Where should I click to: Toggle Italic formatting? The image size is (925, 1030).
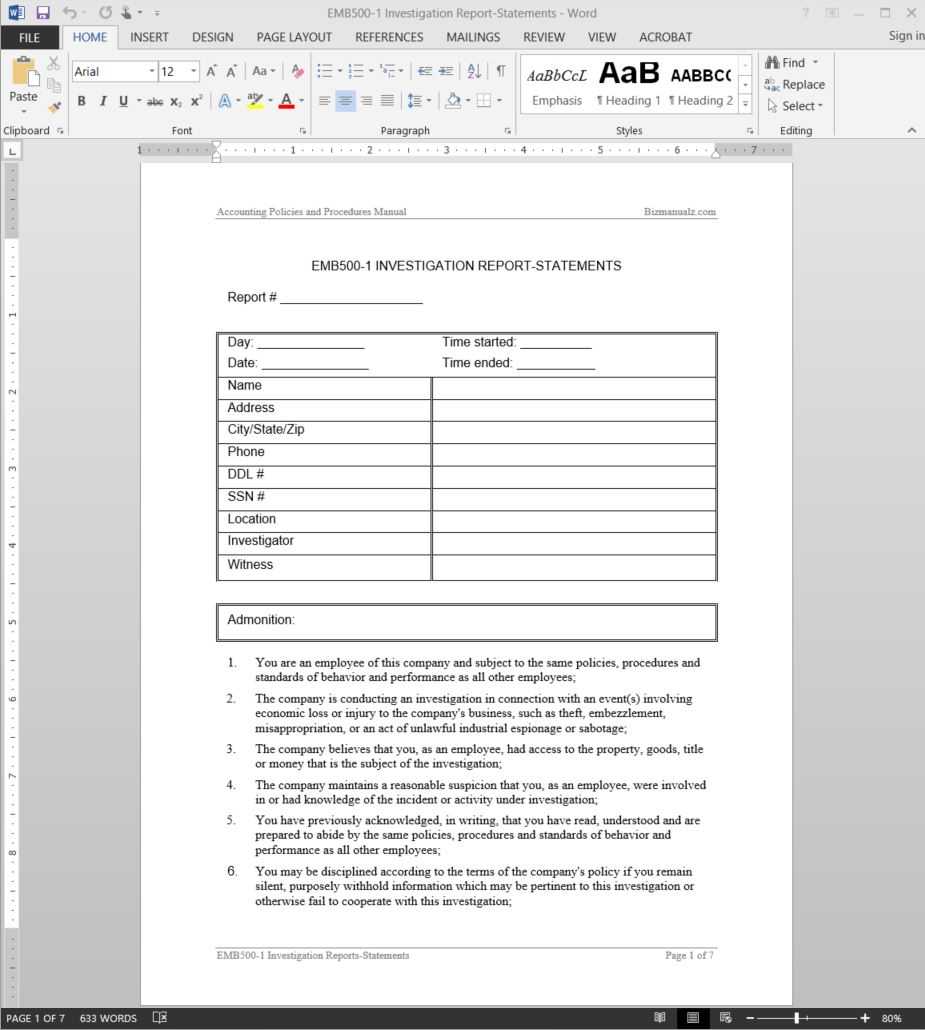pyautogui.click(x=103, y=101)
